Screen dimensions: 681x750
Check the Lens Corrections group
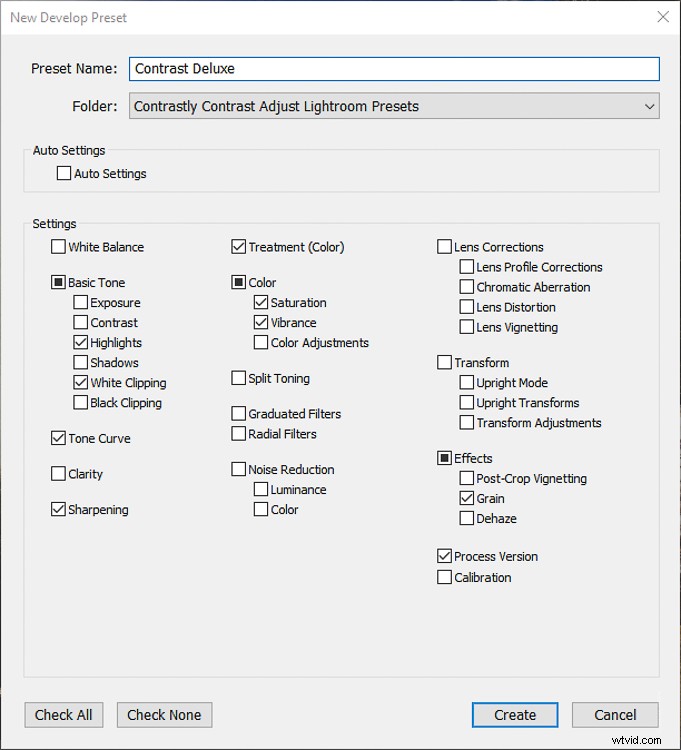click(x=444, y=247)
